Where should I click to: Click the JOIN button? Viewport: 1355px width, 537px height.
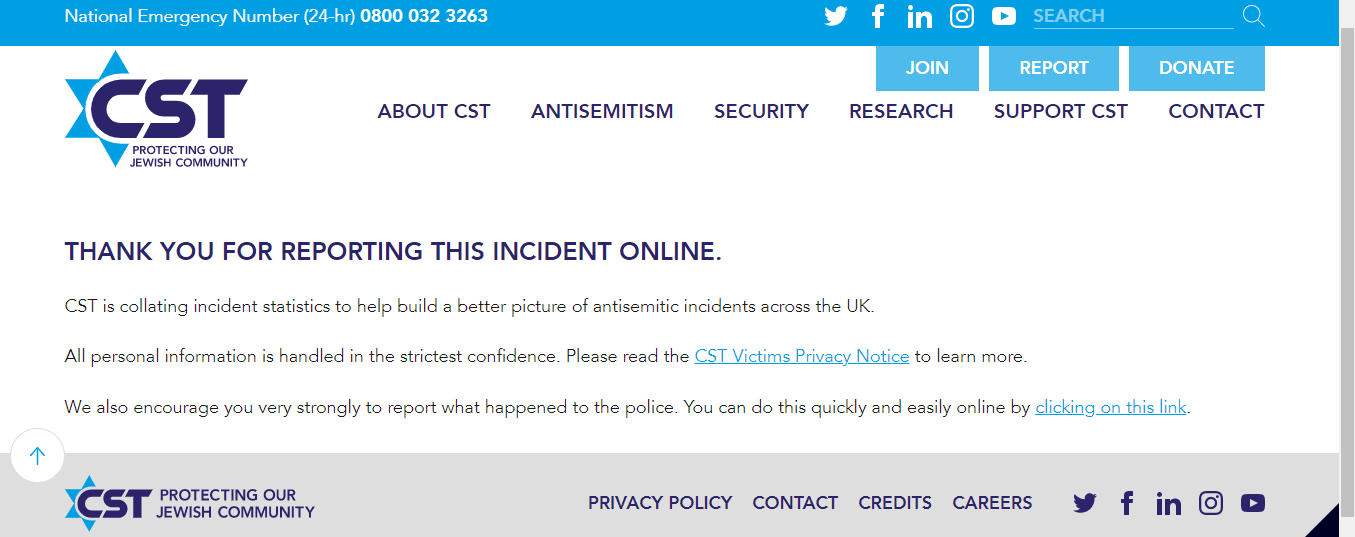[927, 68]
